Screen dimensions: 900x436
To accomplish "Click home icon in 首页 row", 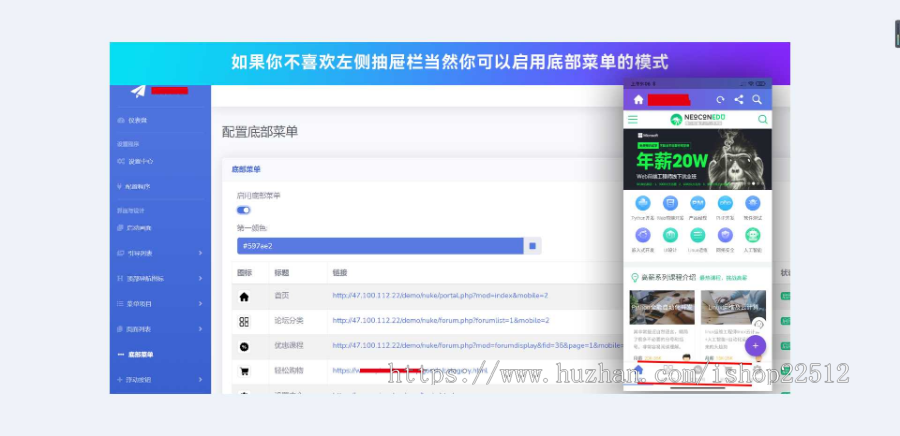I will coord(244,297).
